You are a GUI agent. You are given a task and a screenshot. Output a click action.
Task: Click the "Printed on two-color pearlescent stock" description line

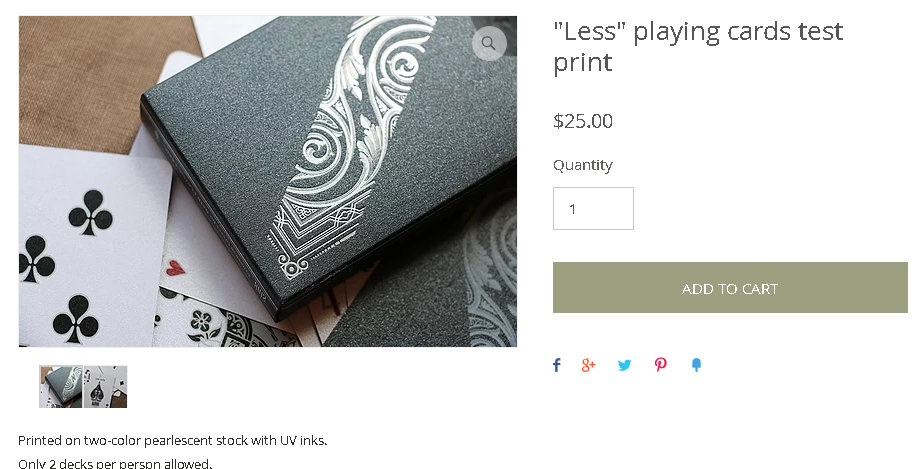click(x=172, y=440)
